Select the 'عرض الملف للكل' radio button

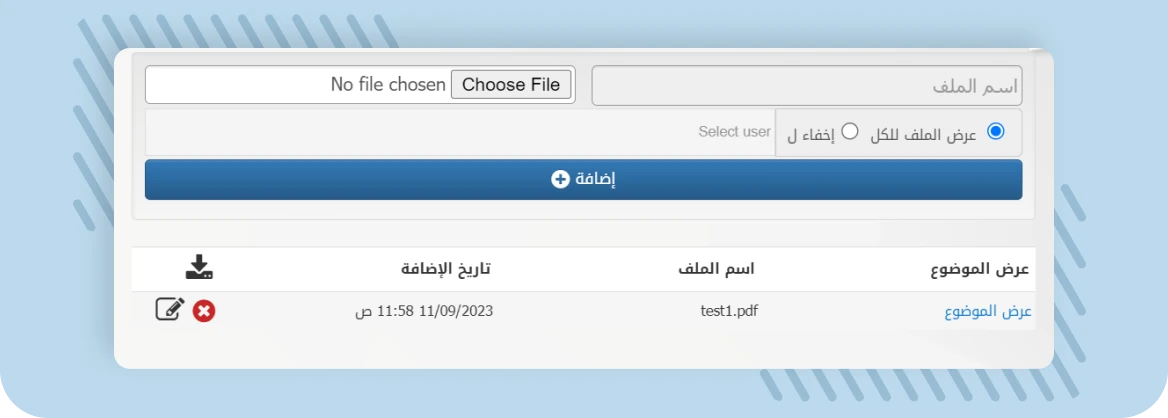pyautogui.click(x=995, y=131)
